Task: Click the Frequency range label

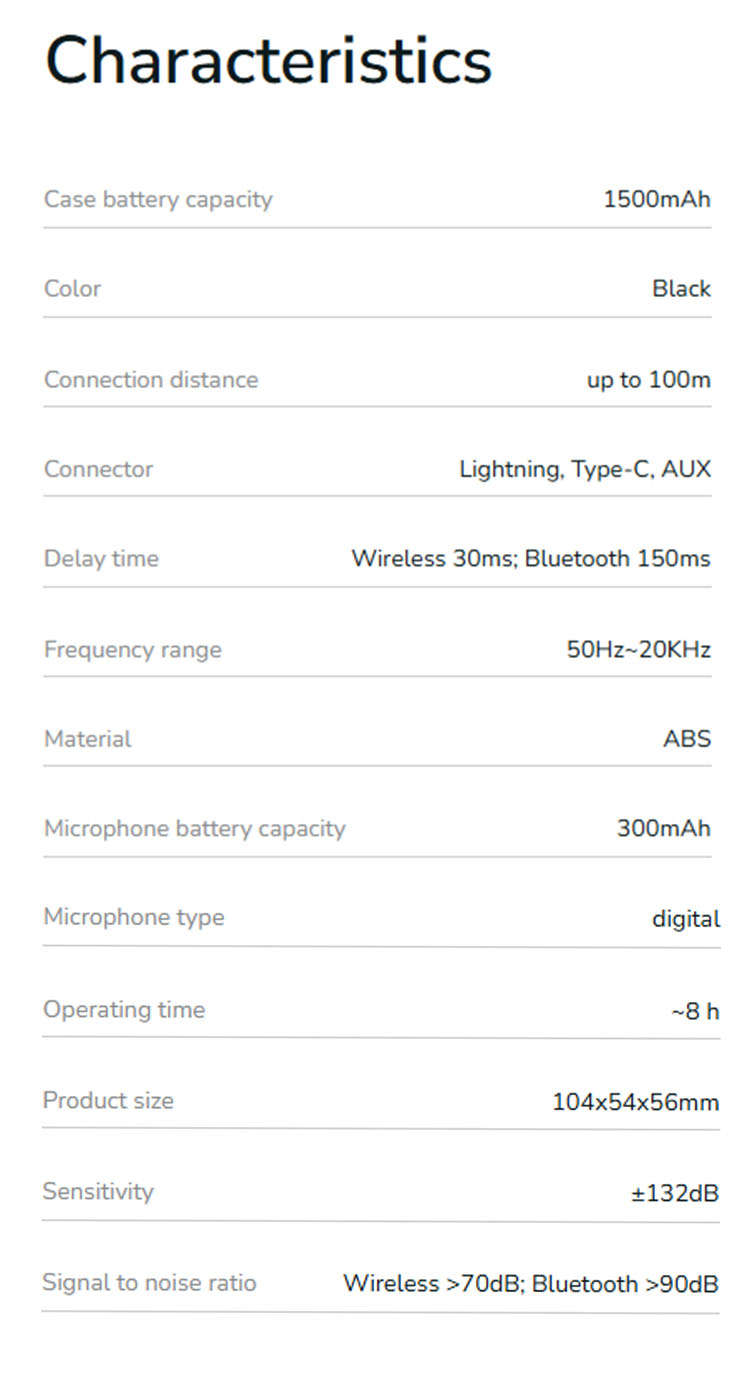Action: click(x=133, y=650)
